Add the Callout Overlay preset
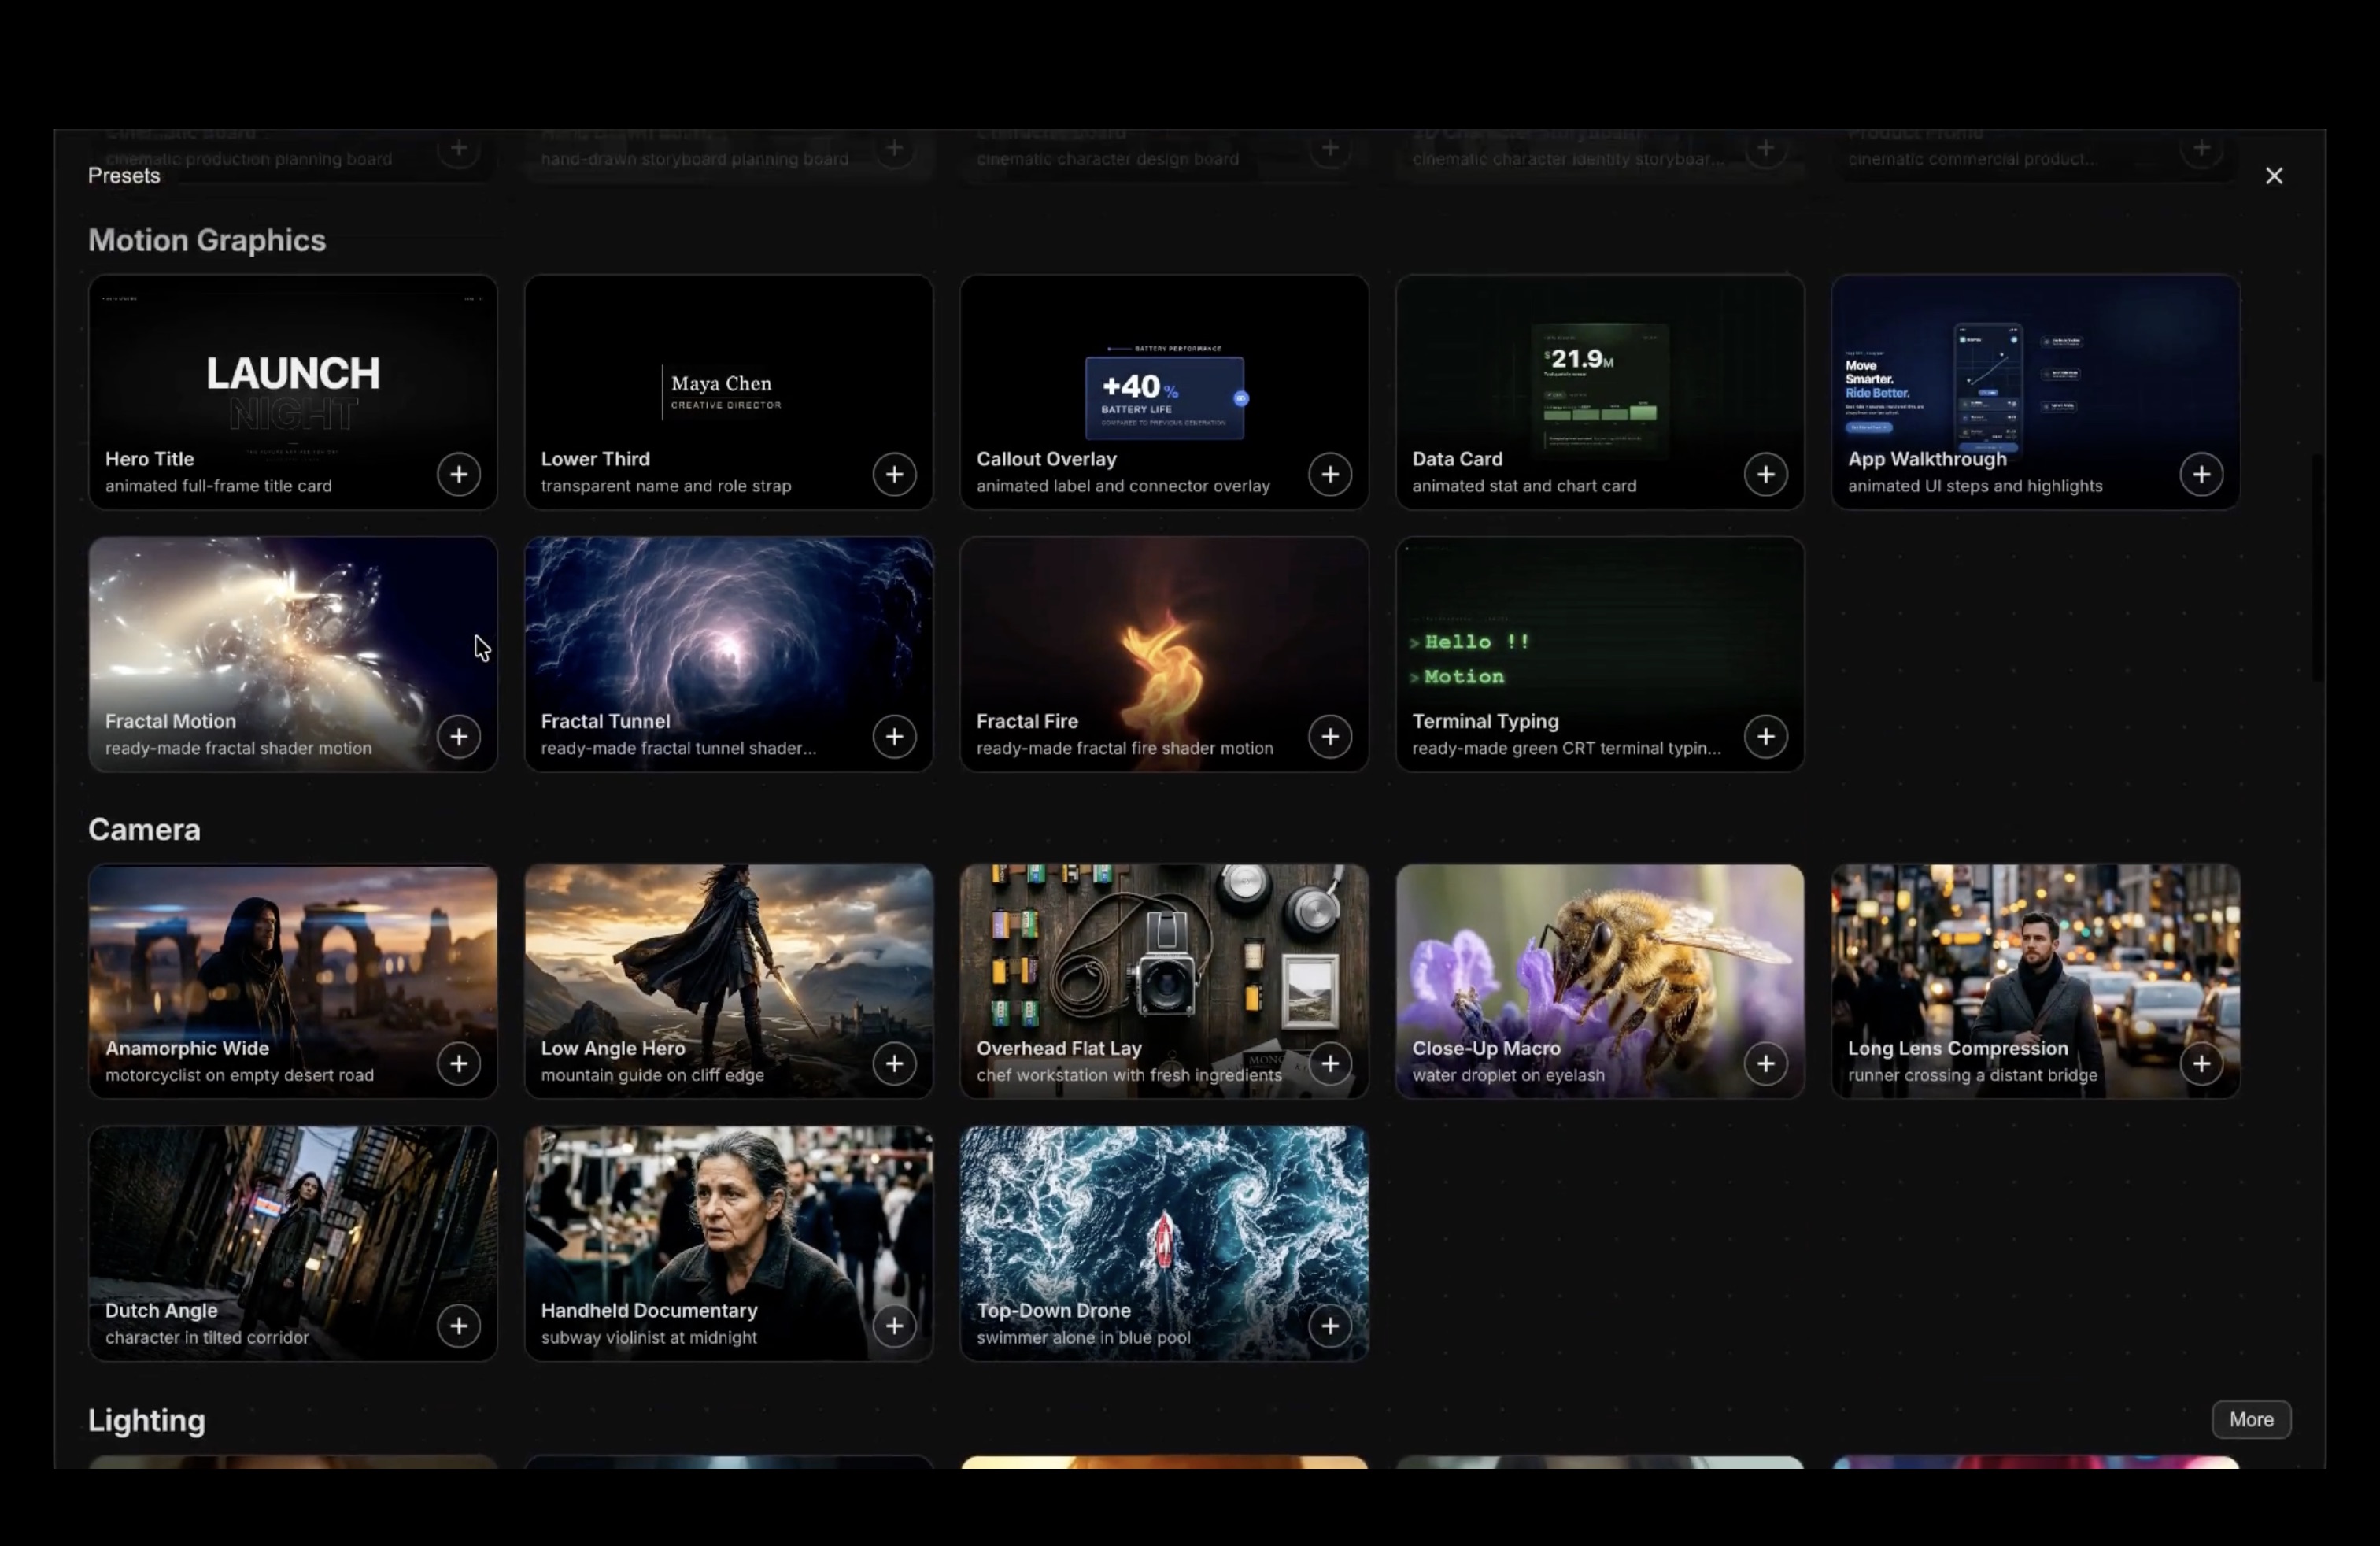2380x1546 pixels. [x=1330, y=474]
